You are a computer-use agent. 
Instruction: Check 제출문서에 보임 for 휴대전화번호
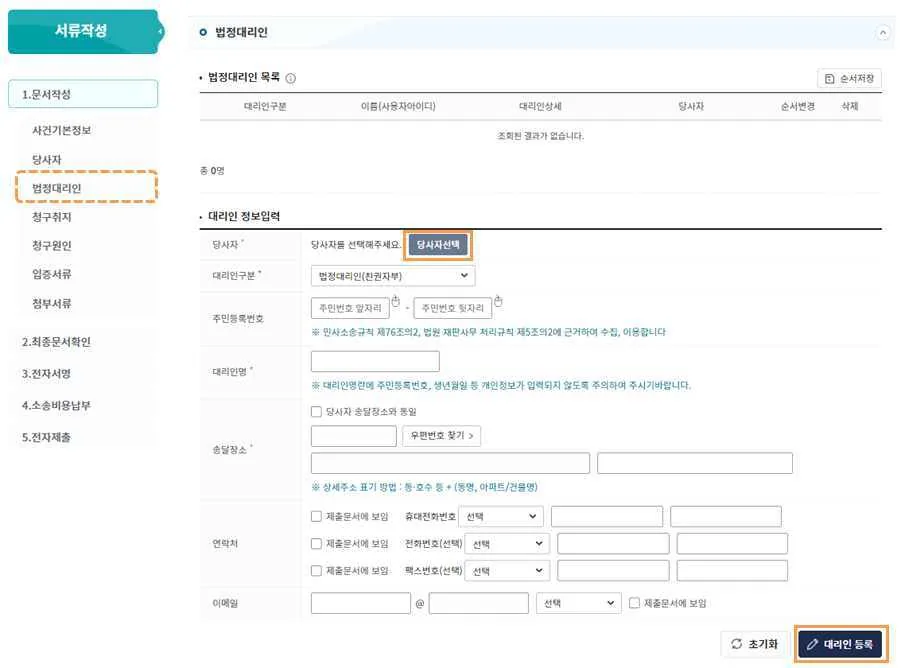316,516
